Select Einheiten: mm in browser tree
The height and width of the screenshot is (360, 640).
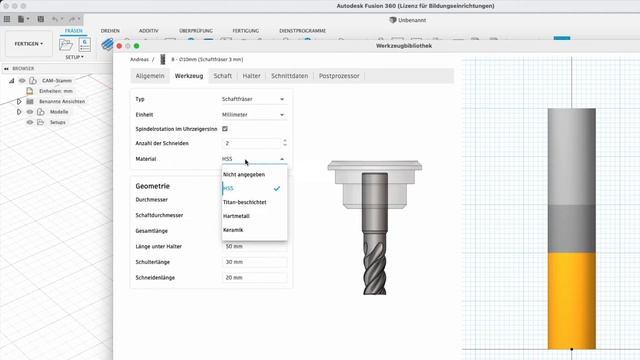(x=56, y=91)
